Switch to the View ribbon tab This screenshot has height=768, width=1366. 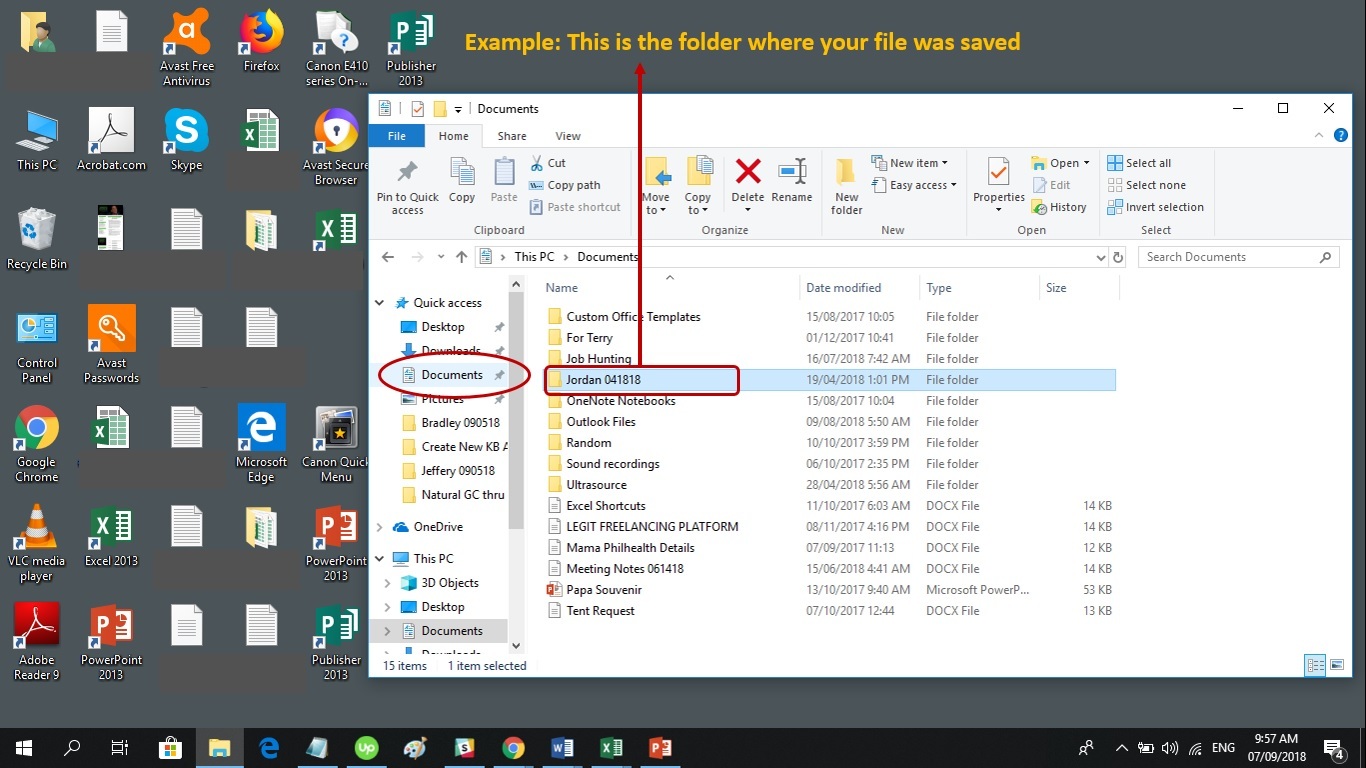click(568, 135)
